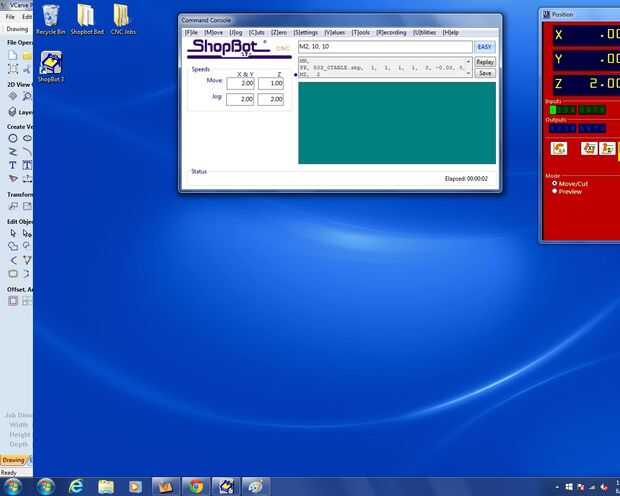Image resolution: width=620 pixels, height=496 pixels.
Task: Select VCarve's Draw Polyline zigzag tool
Action: 13,151
